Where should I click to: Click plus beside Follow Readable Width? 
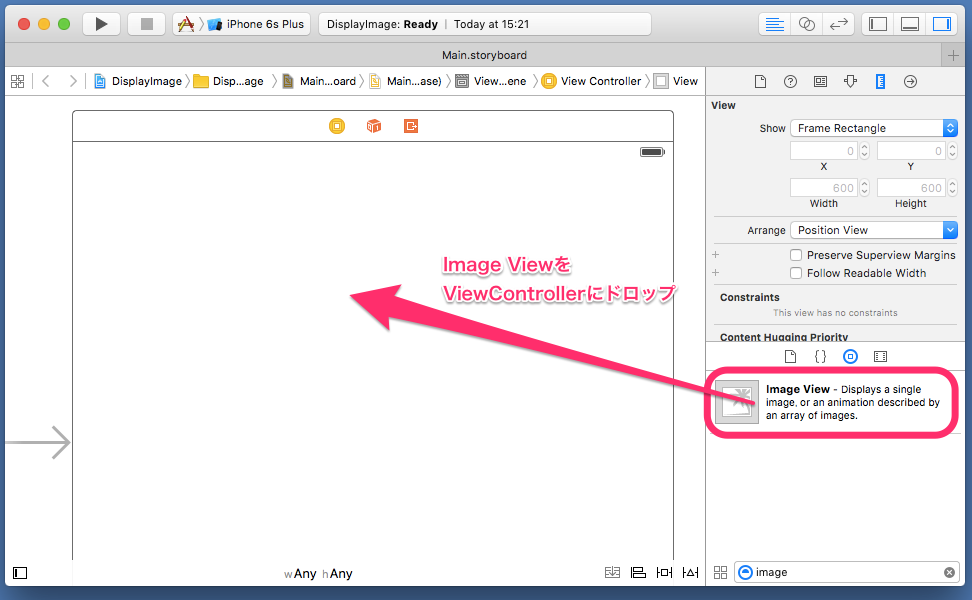tap(715, 273)
